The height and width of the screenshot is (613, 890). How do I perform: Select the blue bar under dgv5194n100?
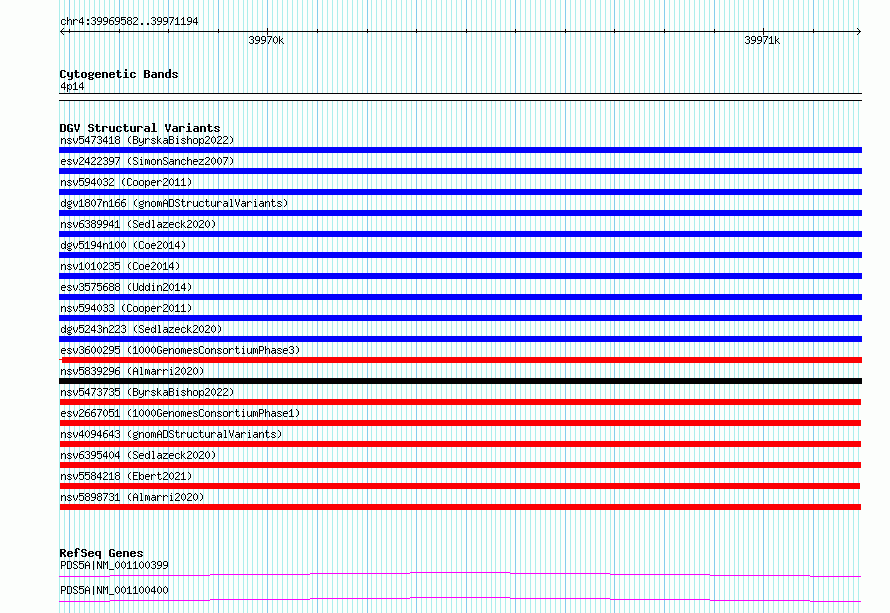(x=460, y=255)
